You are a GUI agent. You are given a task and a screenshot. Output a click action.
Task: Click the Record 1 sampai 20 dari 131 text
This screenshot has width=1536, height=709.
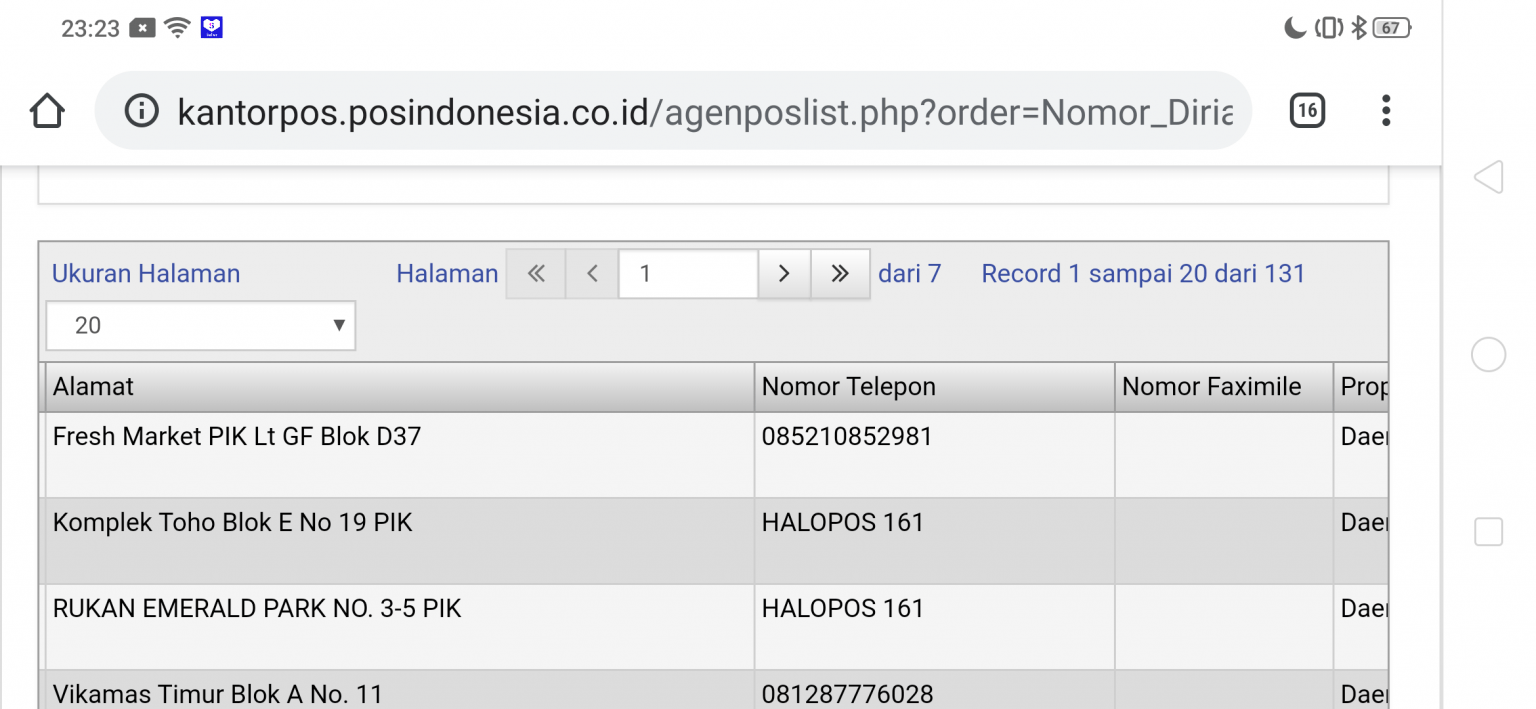click(1143, 273)
